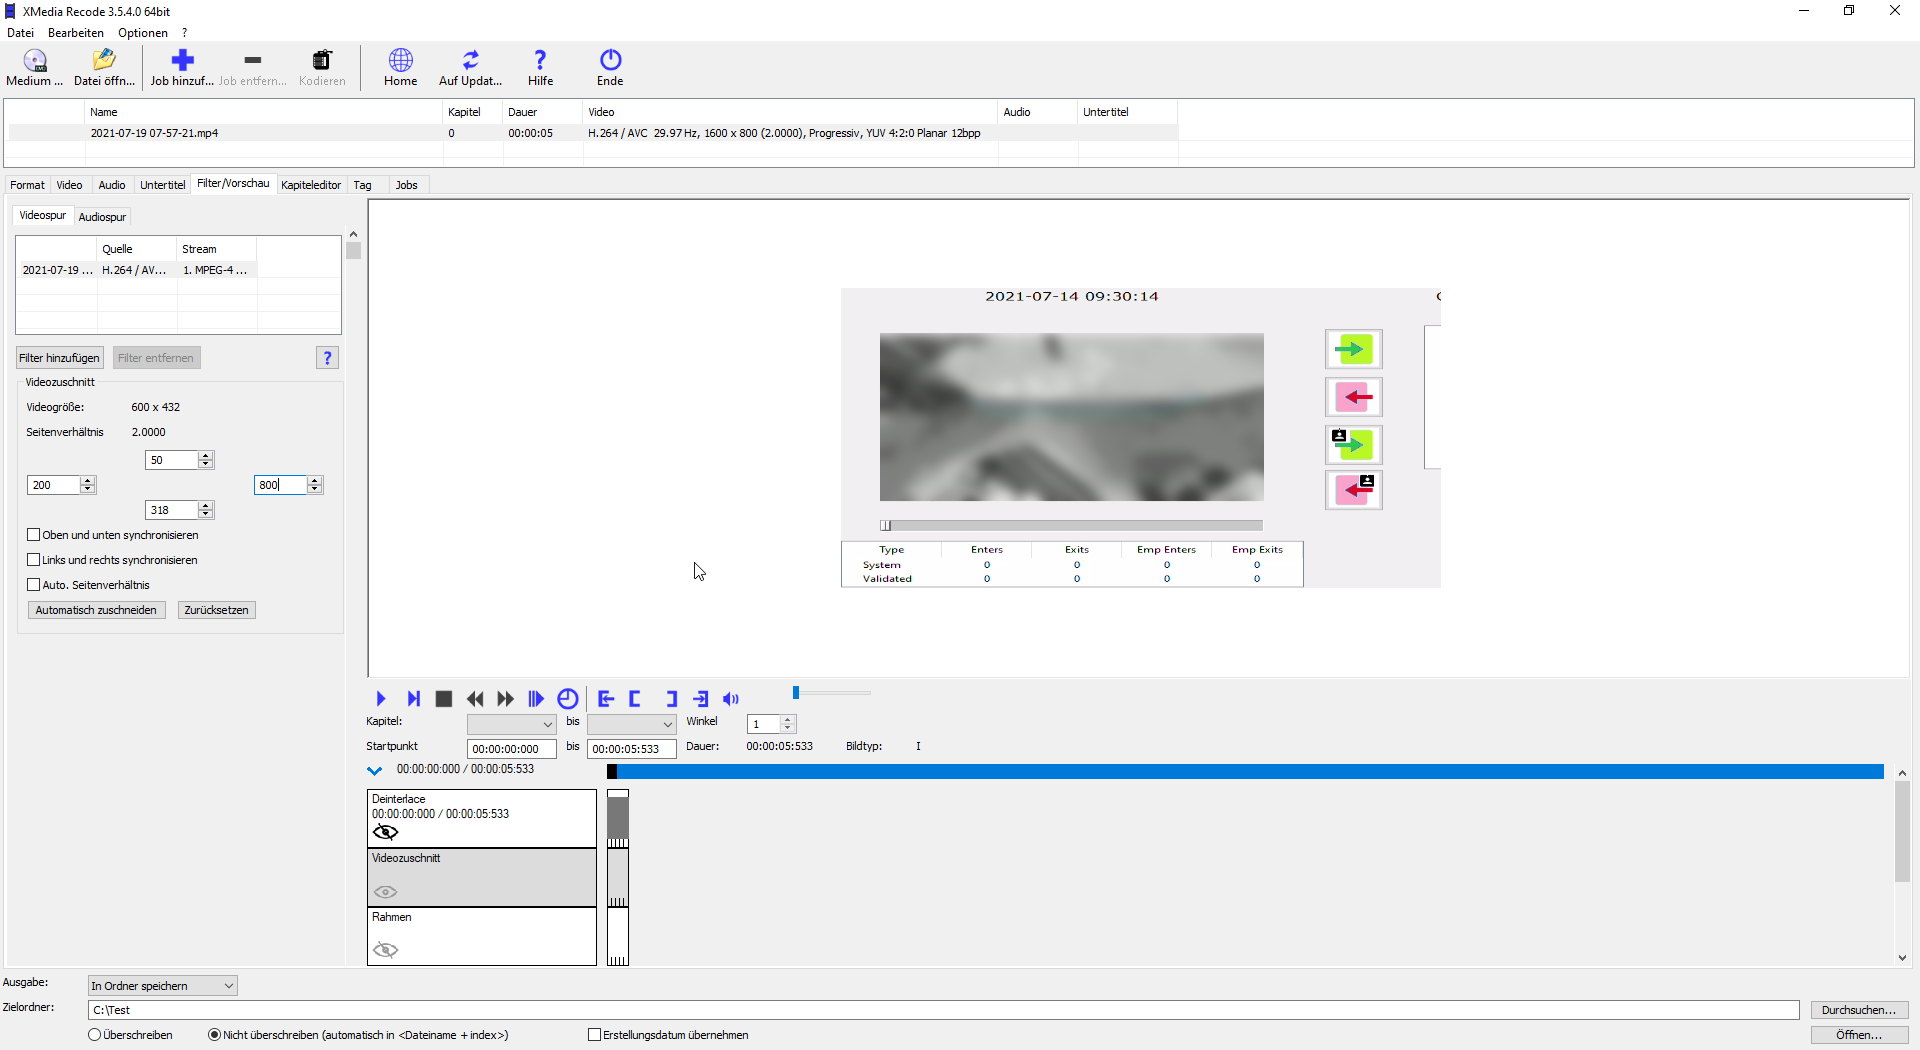Click Durchsuchen button
1920x1050 pixels.
[x=1859, y=1010]
